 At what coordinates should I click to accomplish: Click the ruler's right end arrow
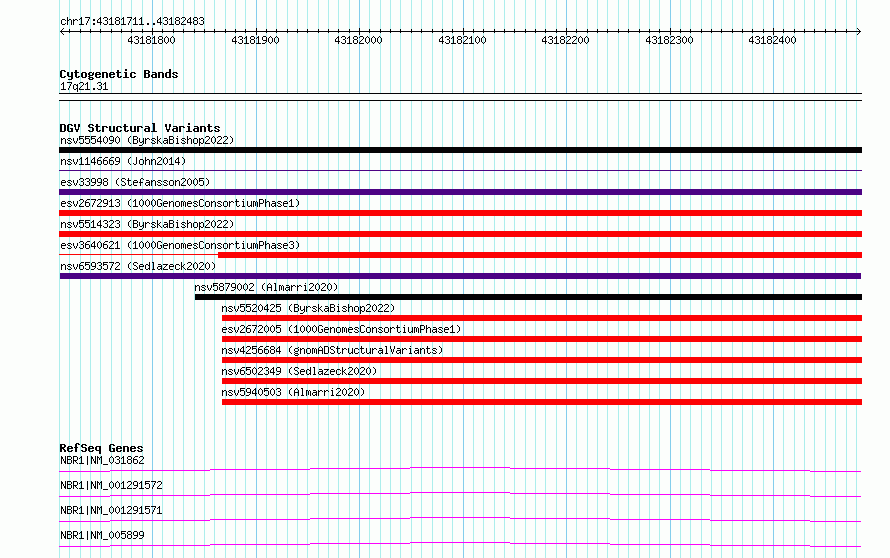[859, 31]
